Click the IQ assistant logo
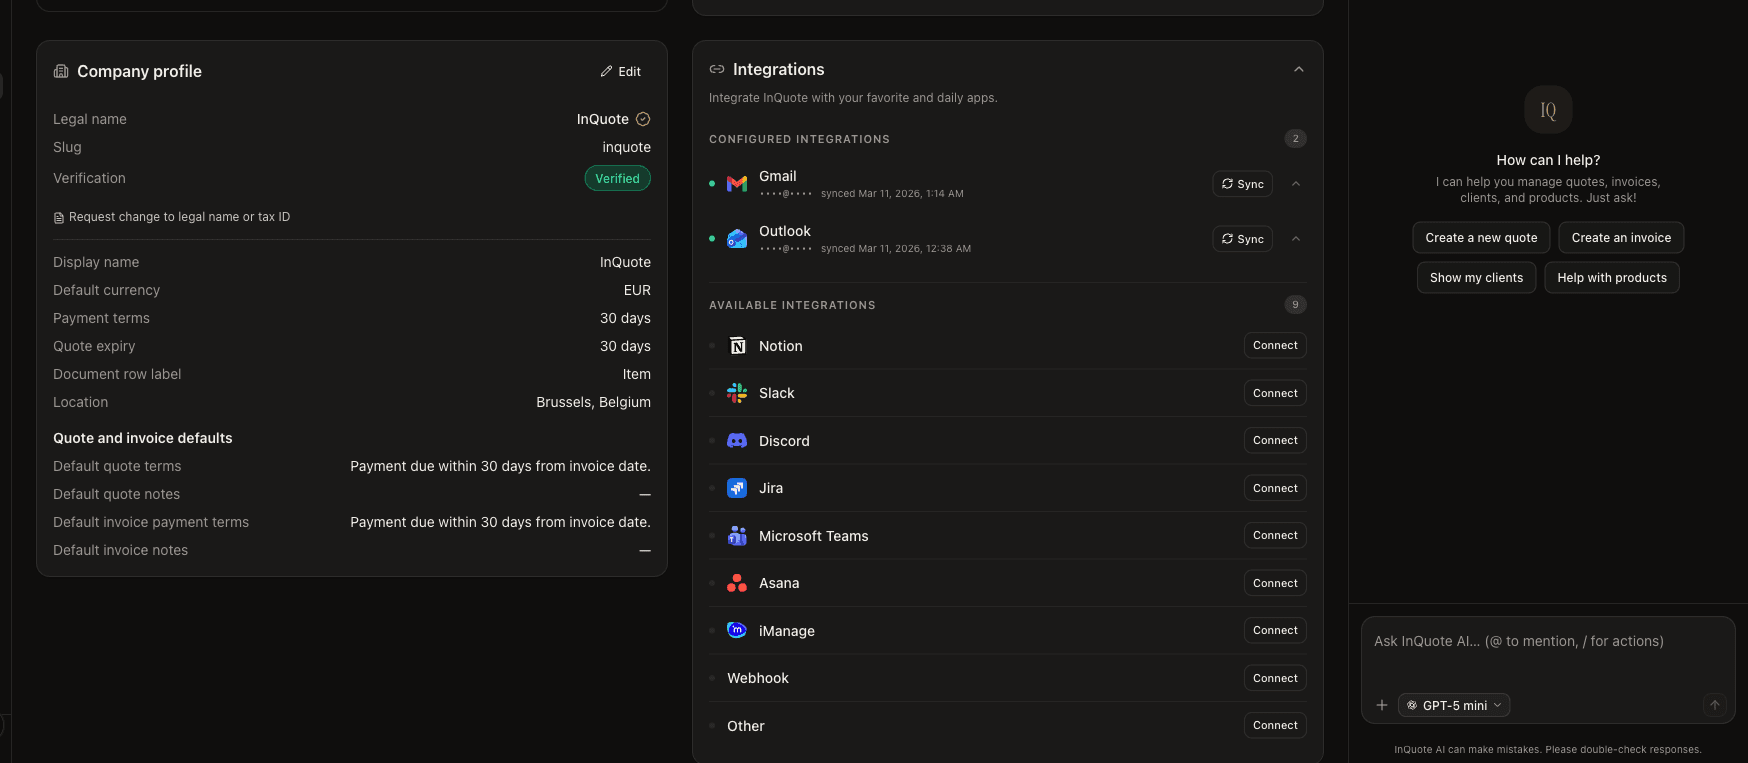1748x763 pixels. 1548,110
